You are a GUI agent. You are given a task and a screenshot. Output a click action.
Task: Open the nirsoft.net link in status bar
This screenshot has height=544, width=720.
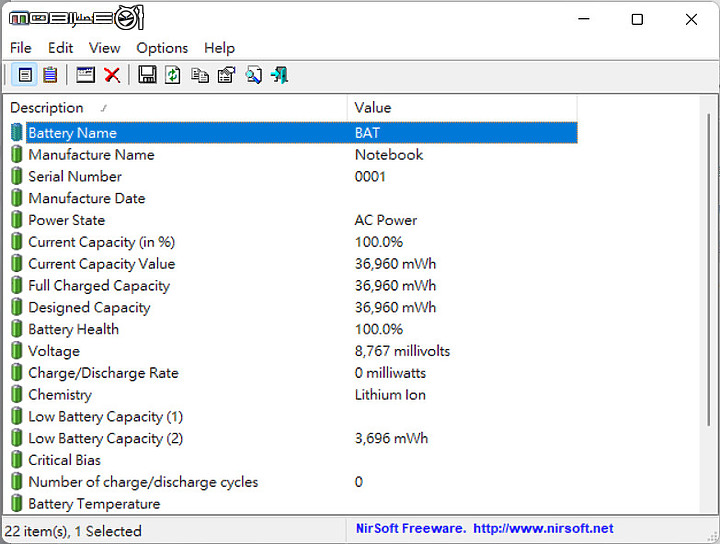pos(543,529)
